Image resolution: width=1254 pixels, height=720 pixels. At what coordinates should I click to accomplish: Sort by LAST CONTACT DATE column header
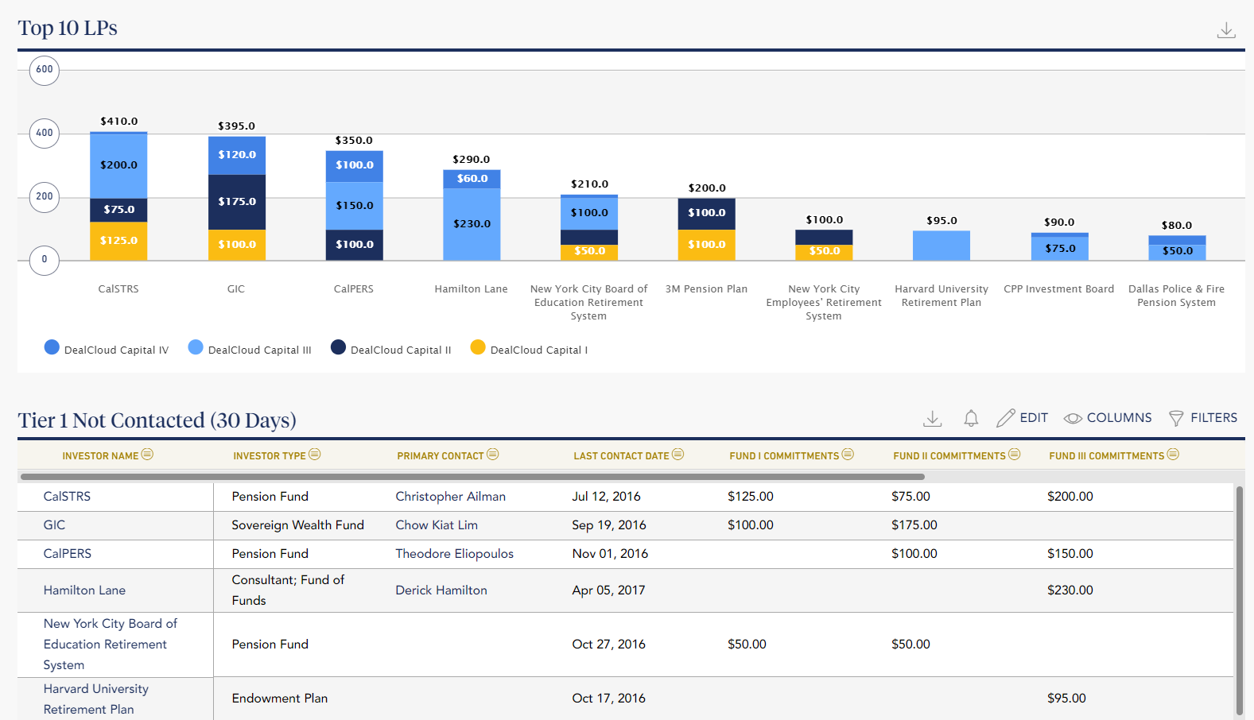click(621, 456)
